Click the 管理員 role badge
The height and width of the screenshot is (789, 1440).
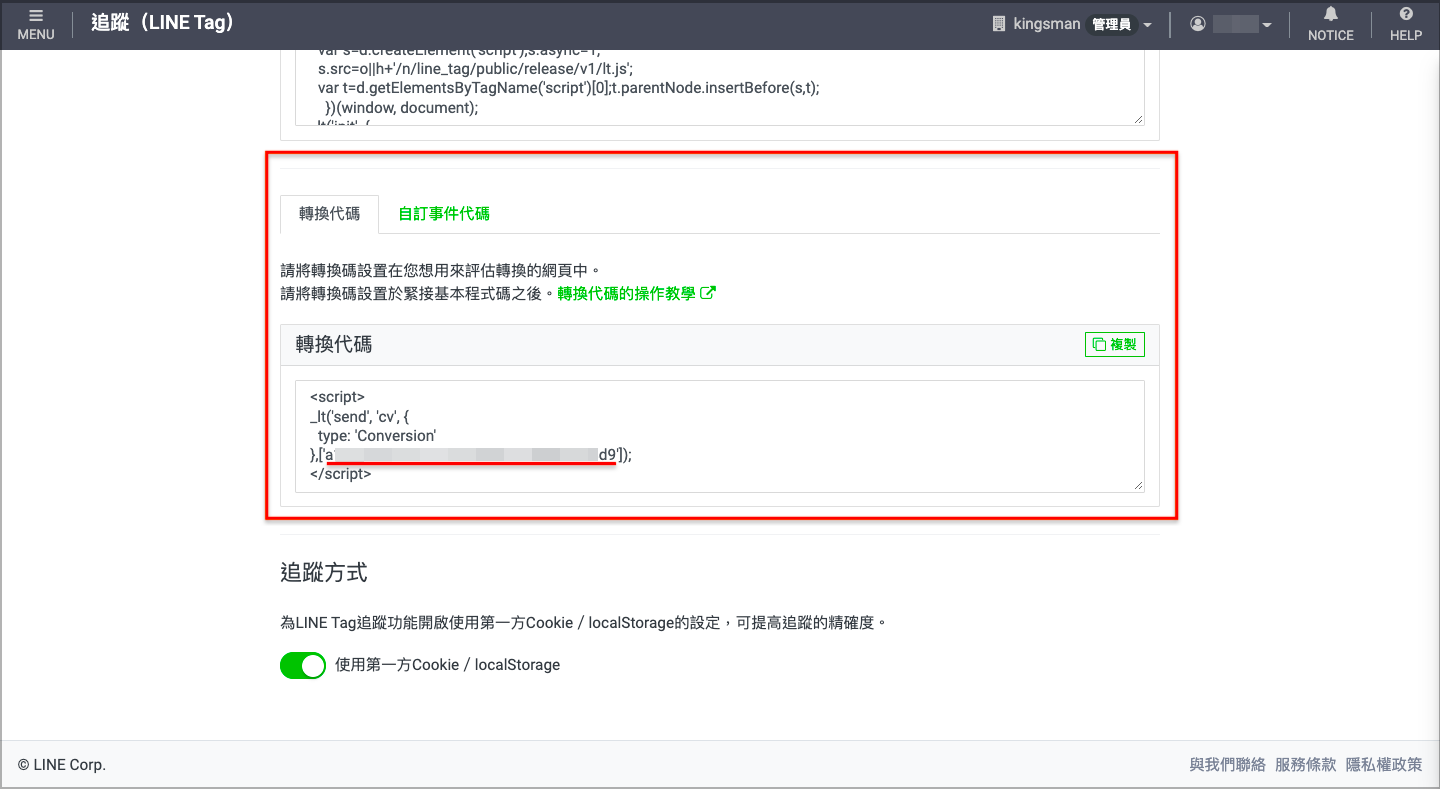click(x=1111, y=25)
